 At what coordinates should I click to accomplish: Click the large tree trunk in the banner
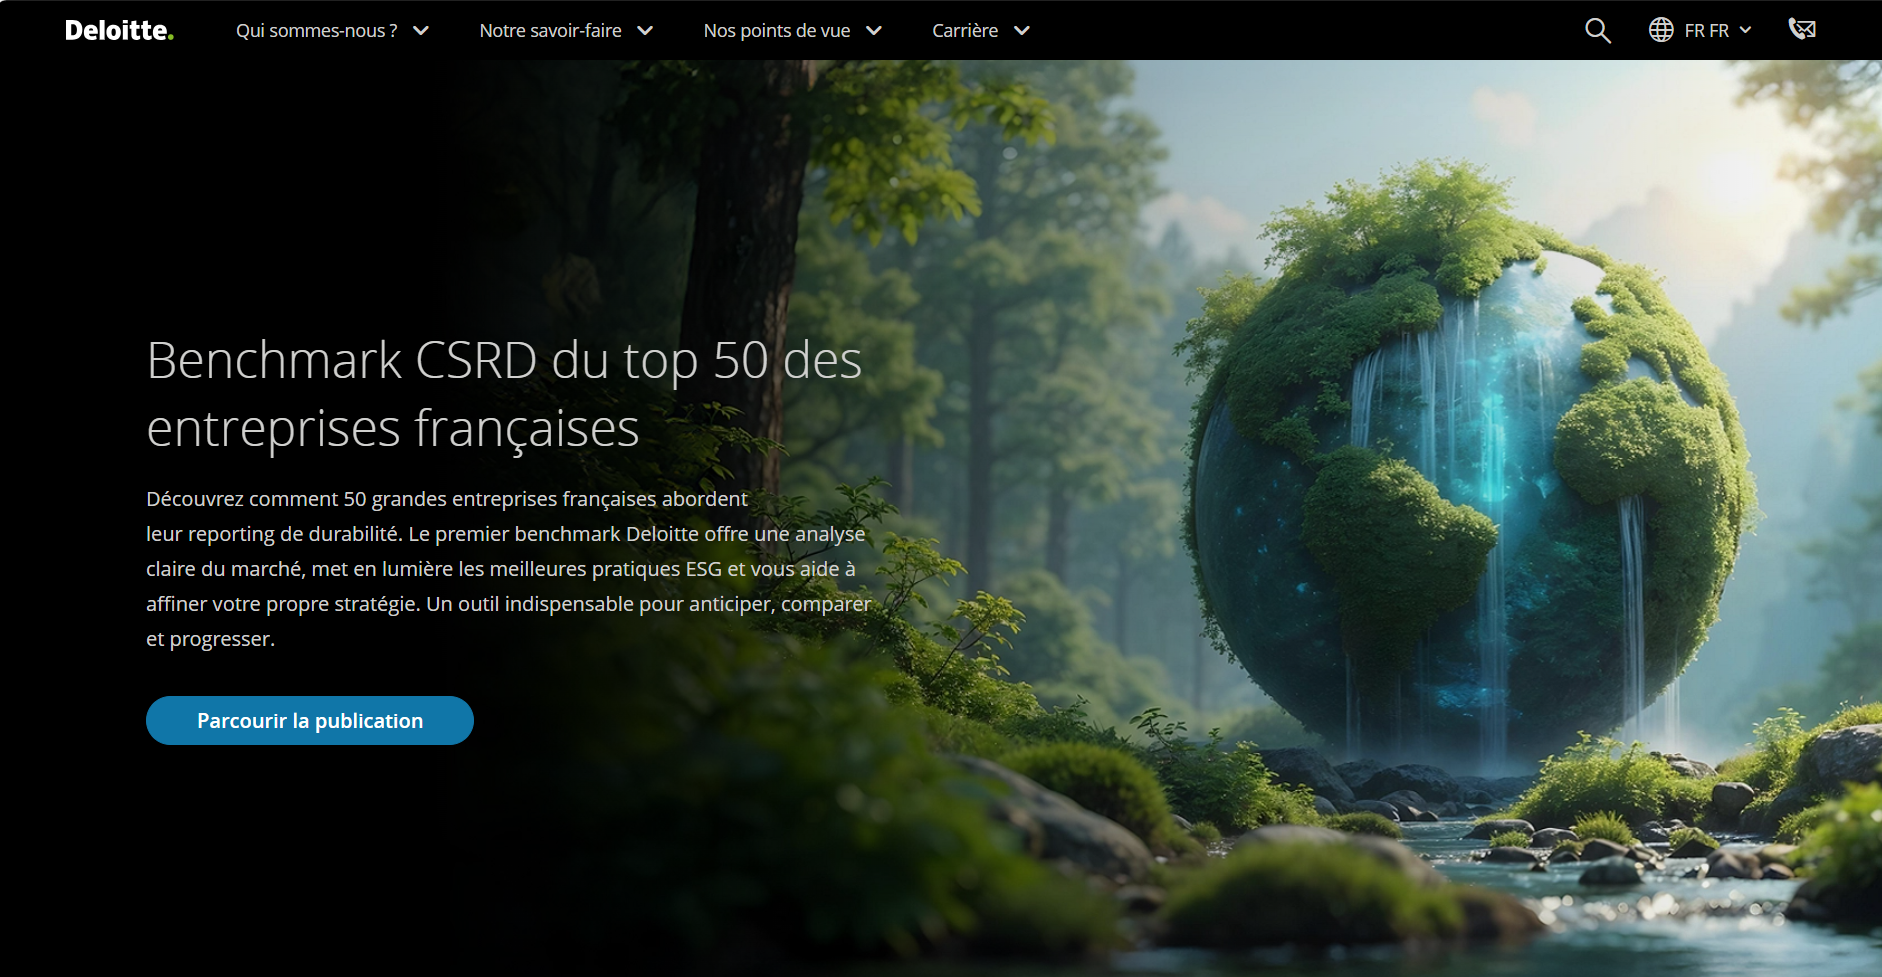[745, 250]
